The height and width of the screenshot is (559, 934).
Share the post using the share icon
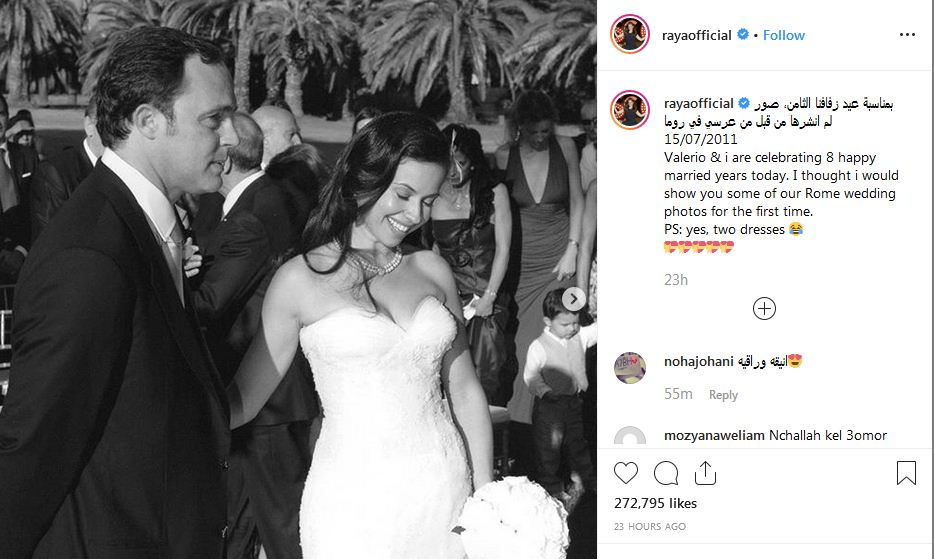(705, 473)
